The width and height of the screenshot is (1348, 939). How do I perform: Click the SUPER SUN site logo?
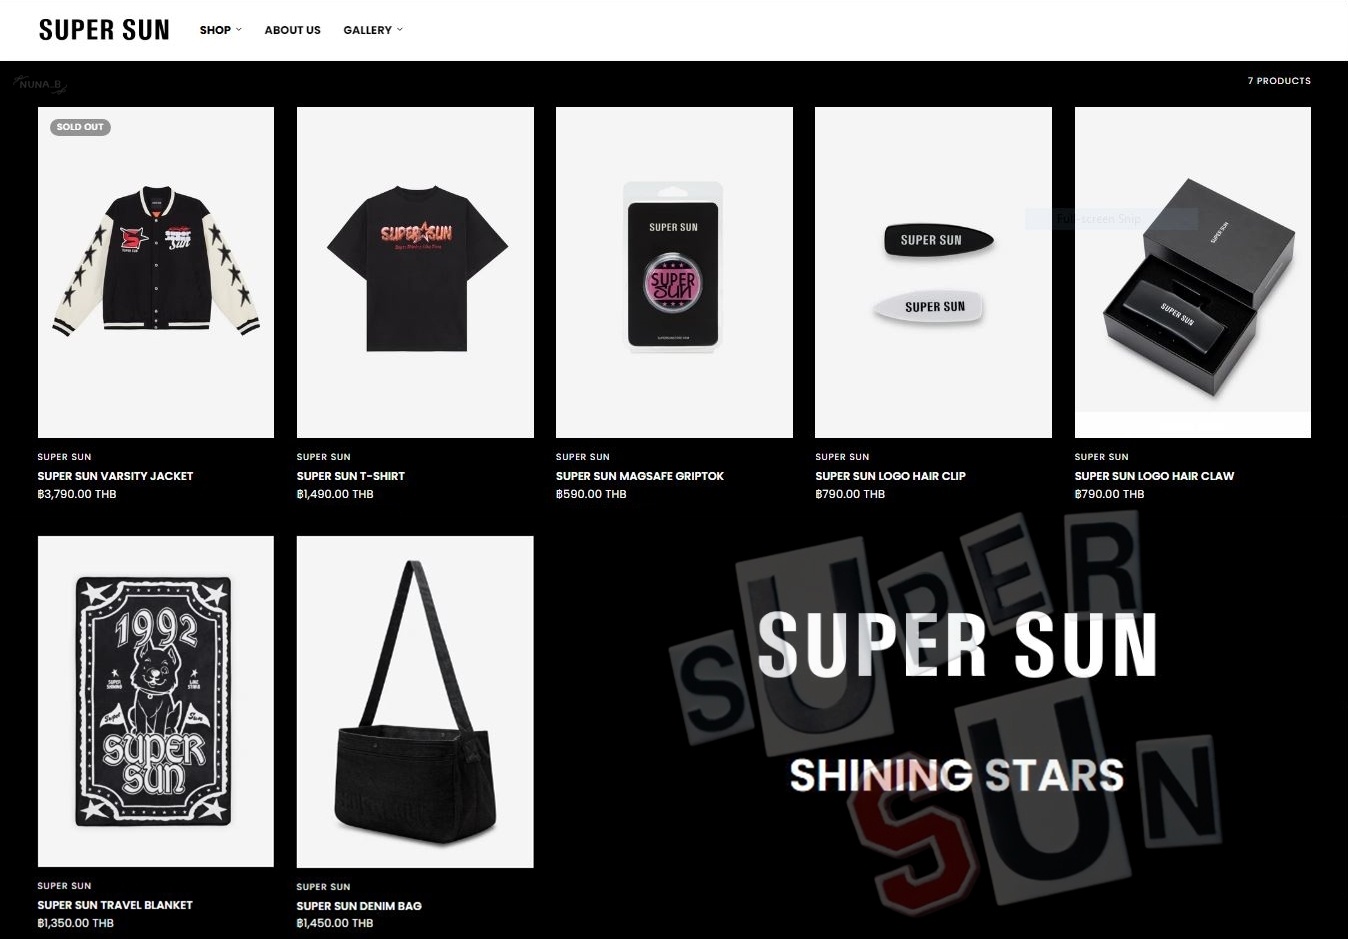click(x=104, y=30)
